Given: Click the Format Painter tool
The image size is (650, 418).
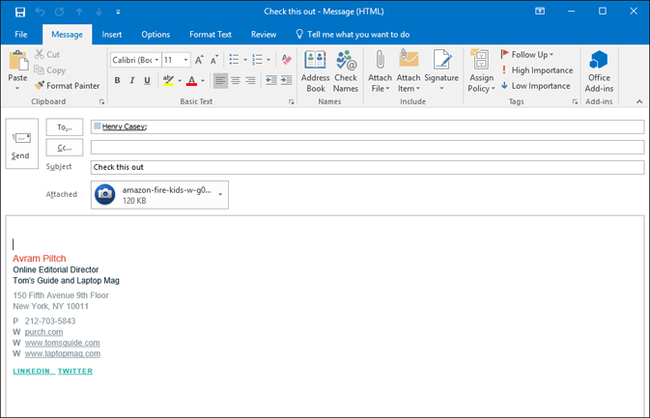Looking at the screenshot, I should pos(66,86).
